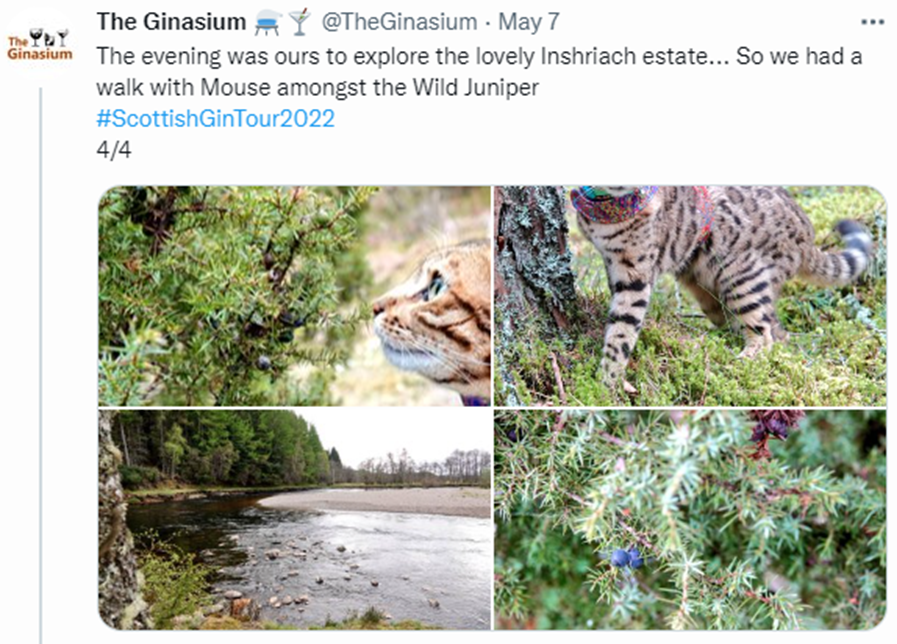Click The Ginasium profile avatar logo
897x644 pixels.
coord(40,44)
